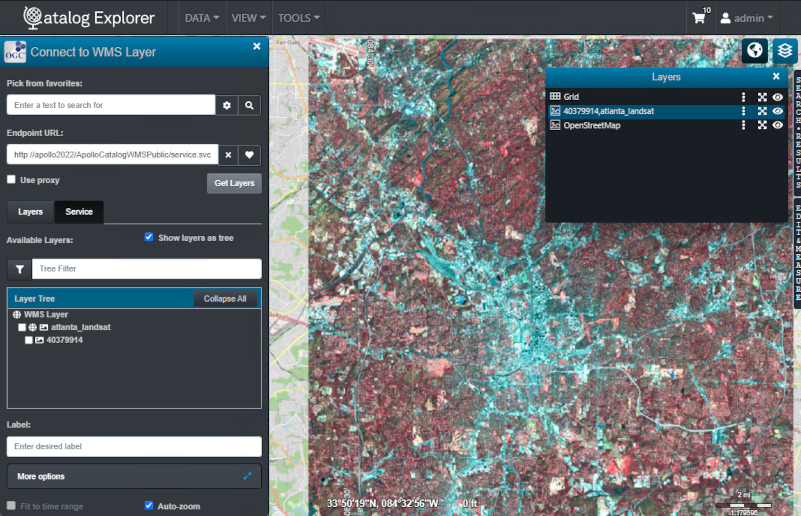Expand the More options section
Screen dimensions: 801x516
[134, 476]
